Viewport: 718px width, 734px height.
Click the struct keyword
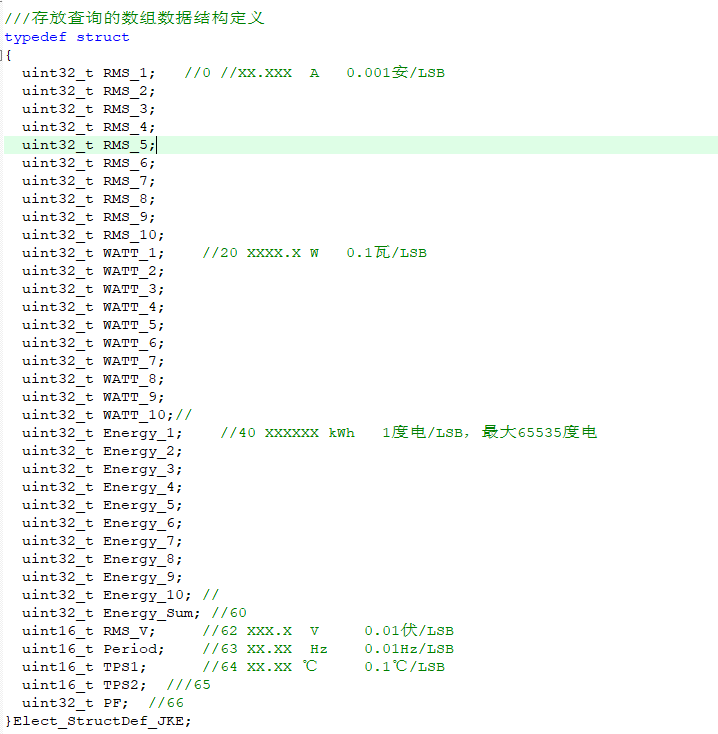[x=103, y=37]
